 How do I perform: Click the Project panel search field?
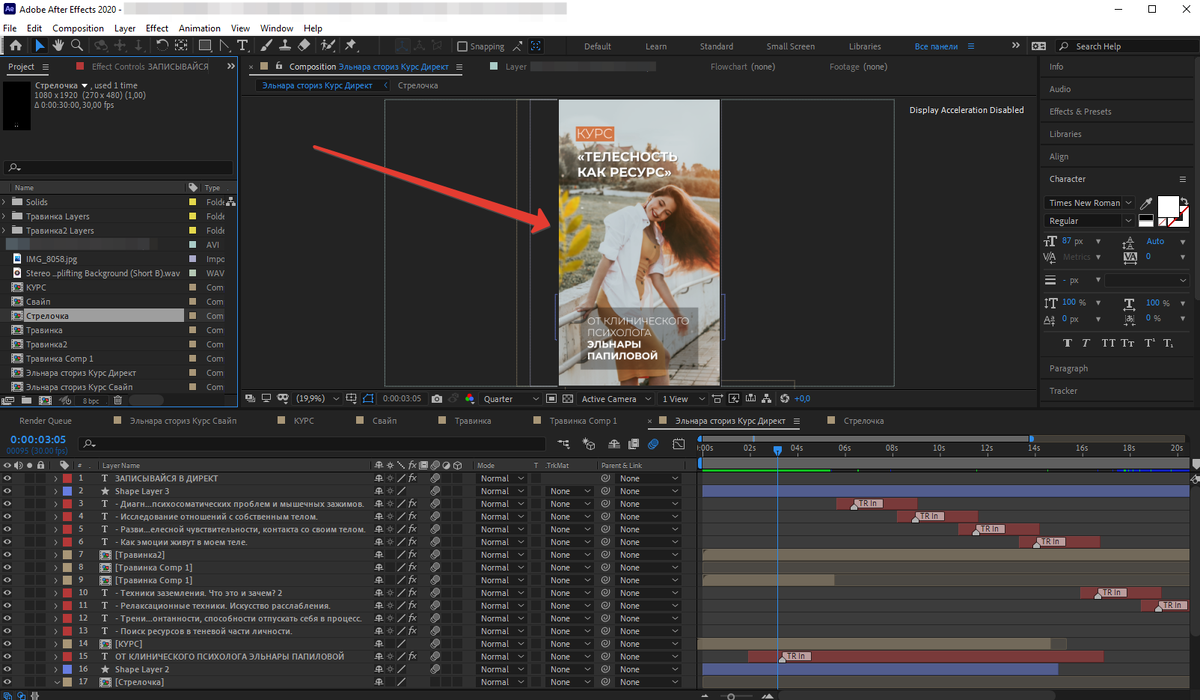coord(118,168)
